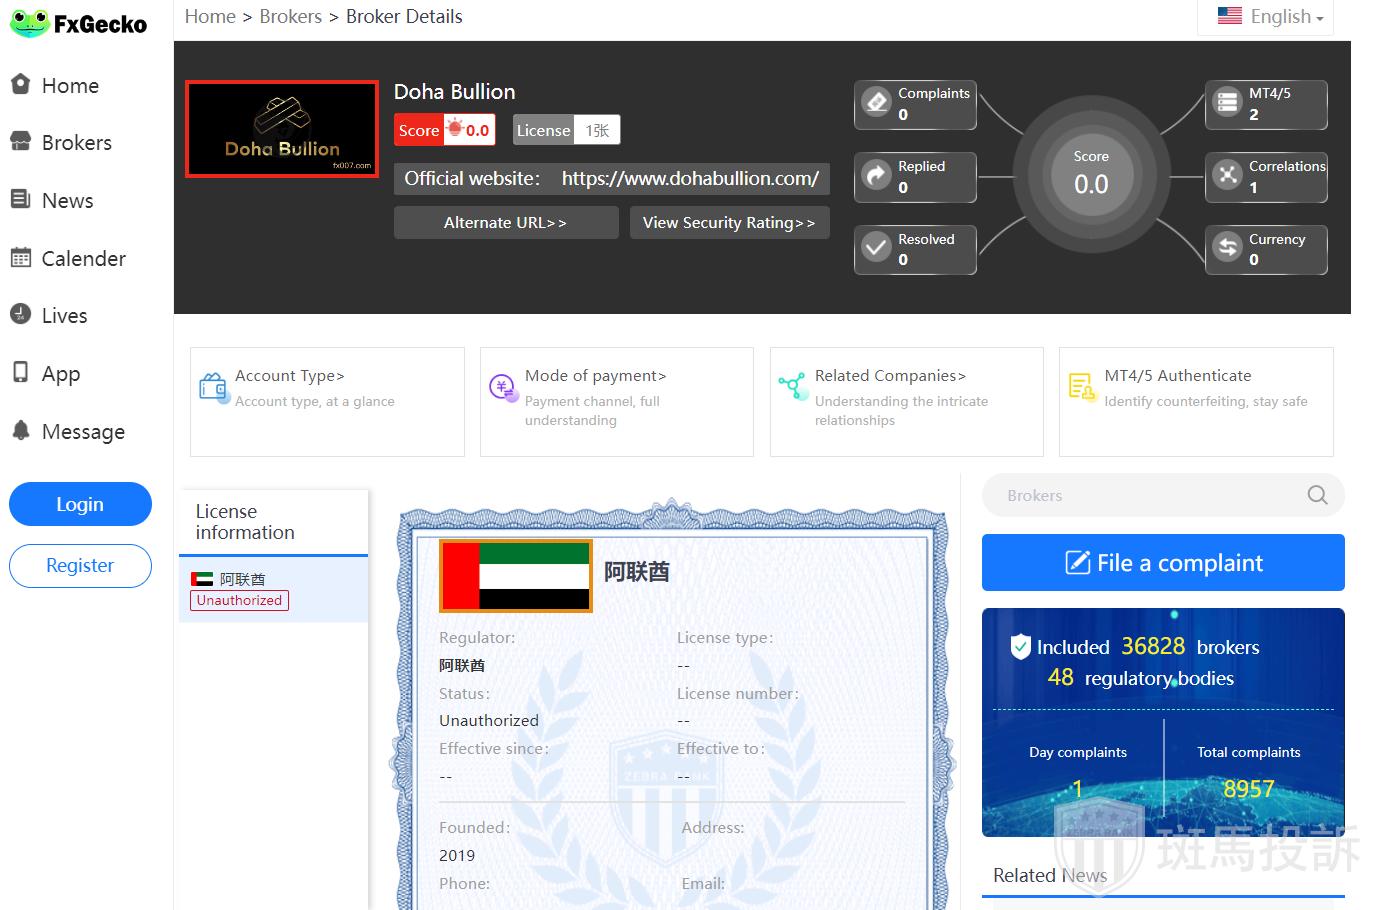Click the search magnifier in Brokers field
Image resolution: width=1379 pixels, height=910 pixels.
click(1317, 495)
